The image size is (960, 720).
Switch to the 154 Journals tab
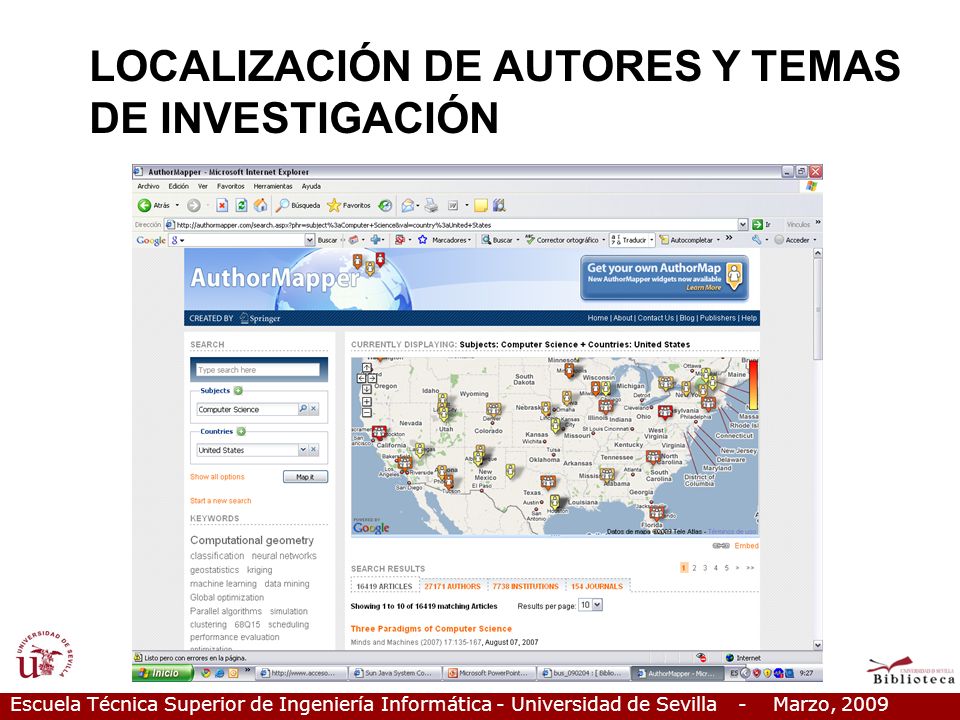click(x=597, y=587)
